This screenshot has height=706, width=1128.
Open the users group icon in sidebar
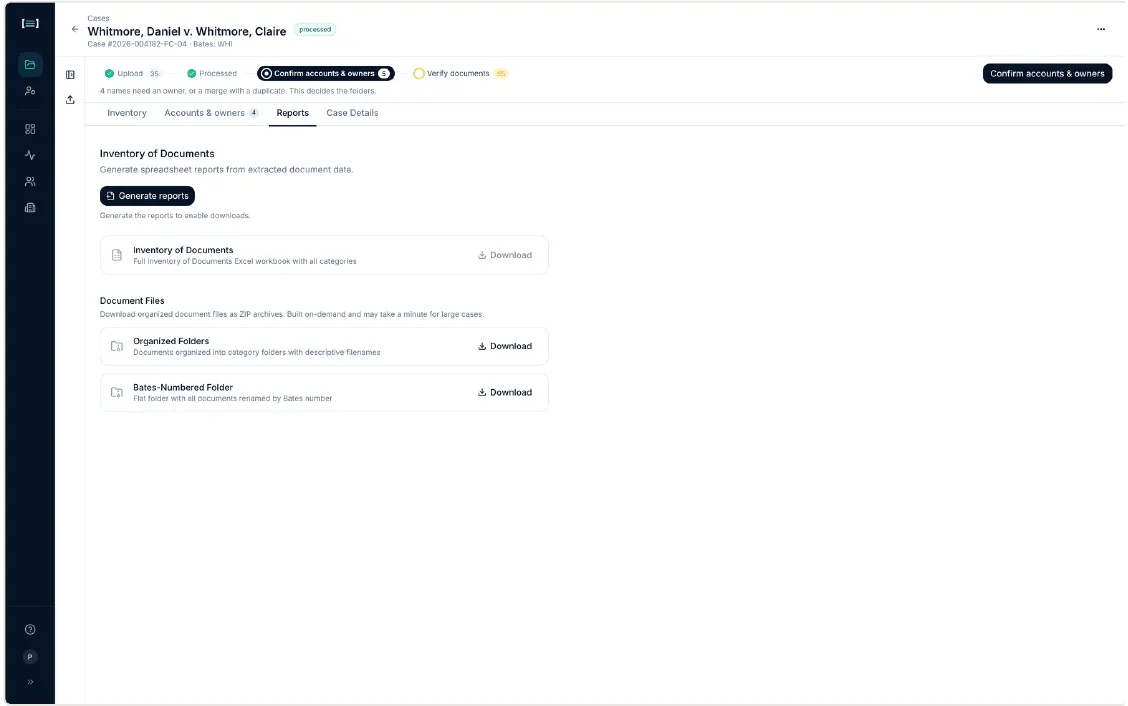point(29,181)
